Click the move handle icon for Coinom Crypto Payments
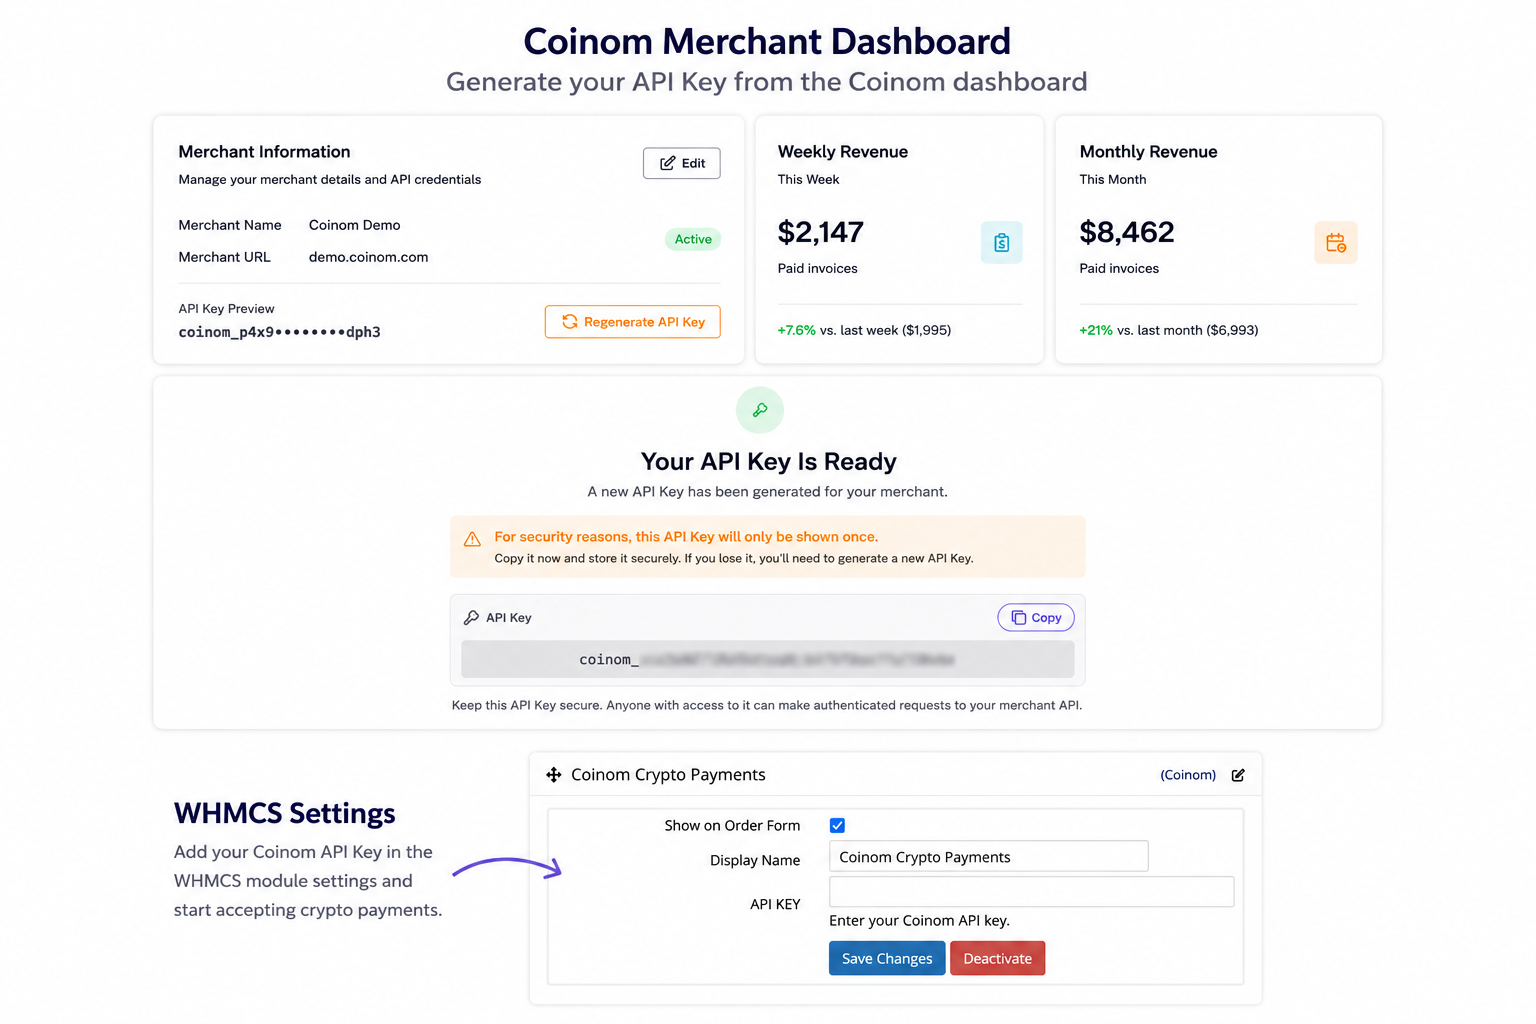Screen dimensions: 1536x1024 553,775
